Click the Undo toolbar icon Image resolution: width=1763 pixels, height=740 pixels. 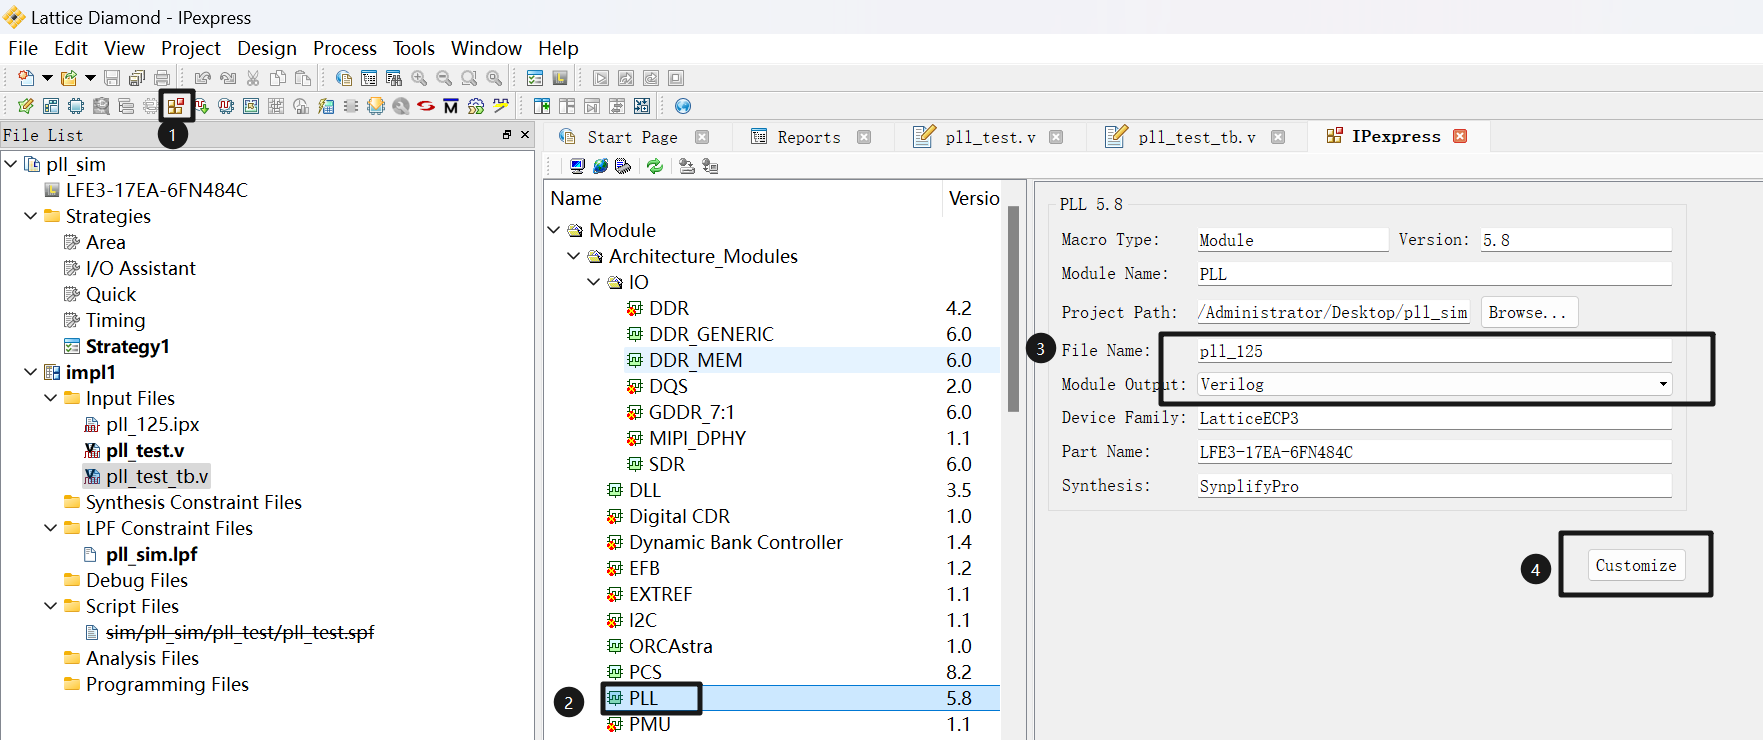tap(203, 78)
